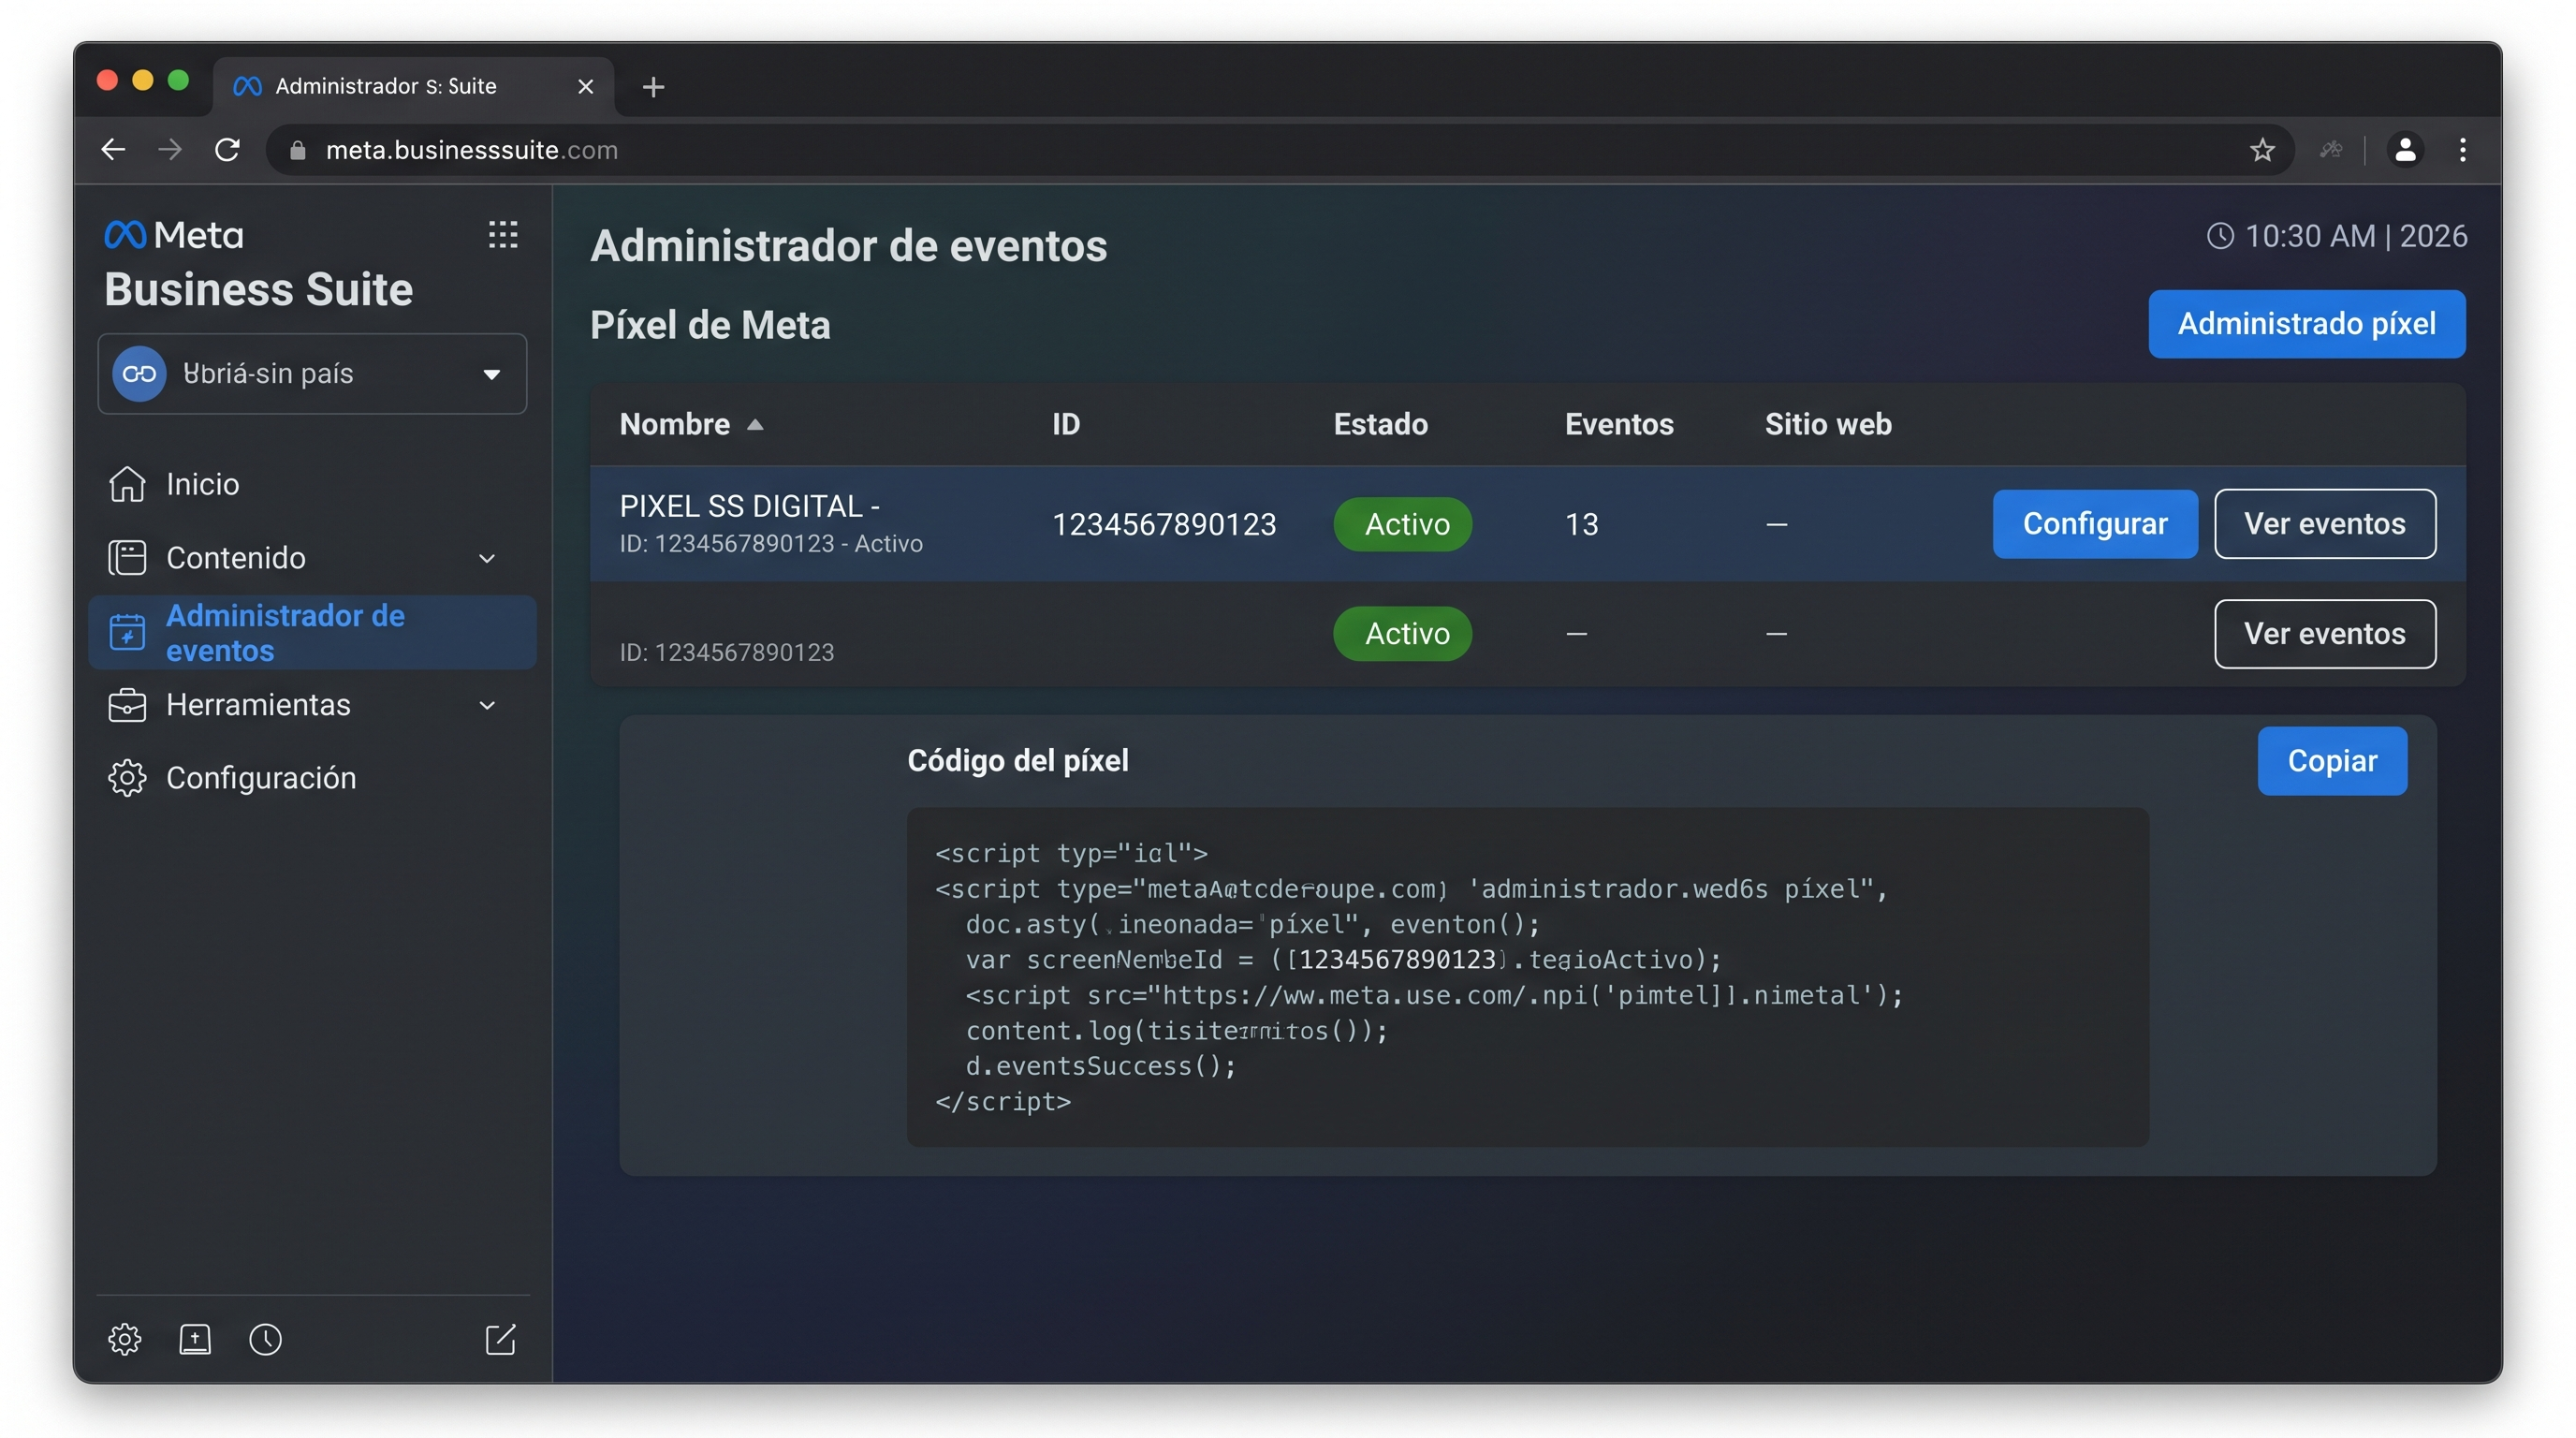The image size is (2576, 1438).
Task: Open the Ubriá-sin país account dropdown
Action: click(x=312, y=374)
